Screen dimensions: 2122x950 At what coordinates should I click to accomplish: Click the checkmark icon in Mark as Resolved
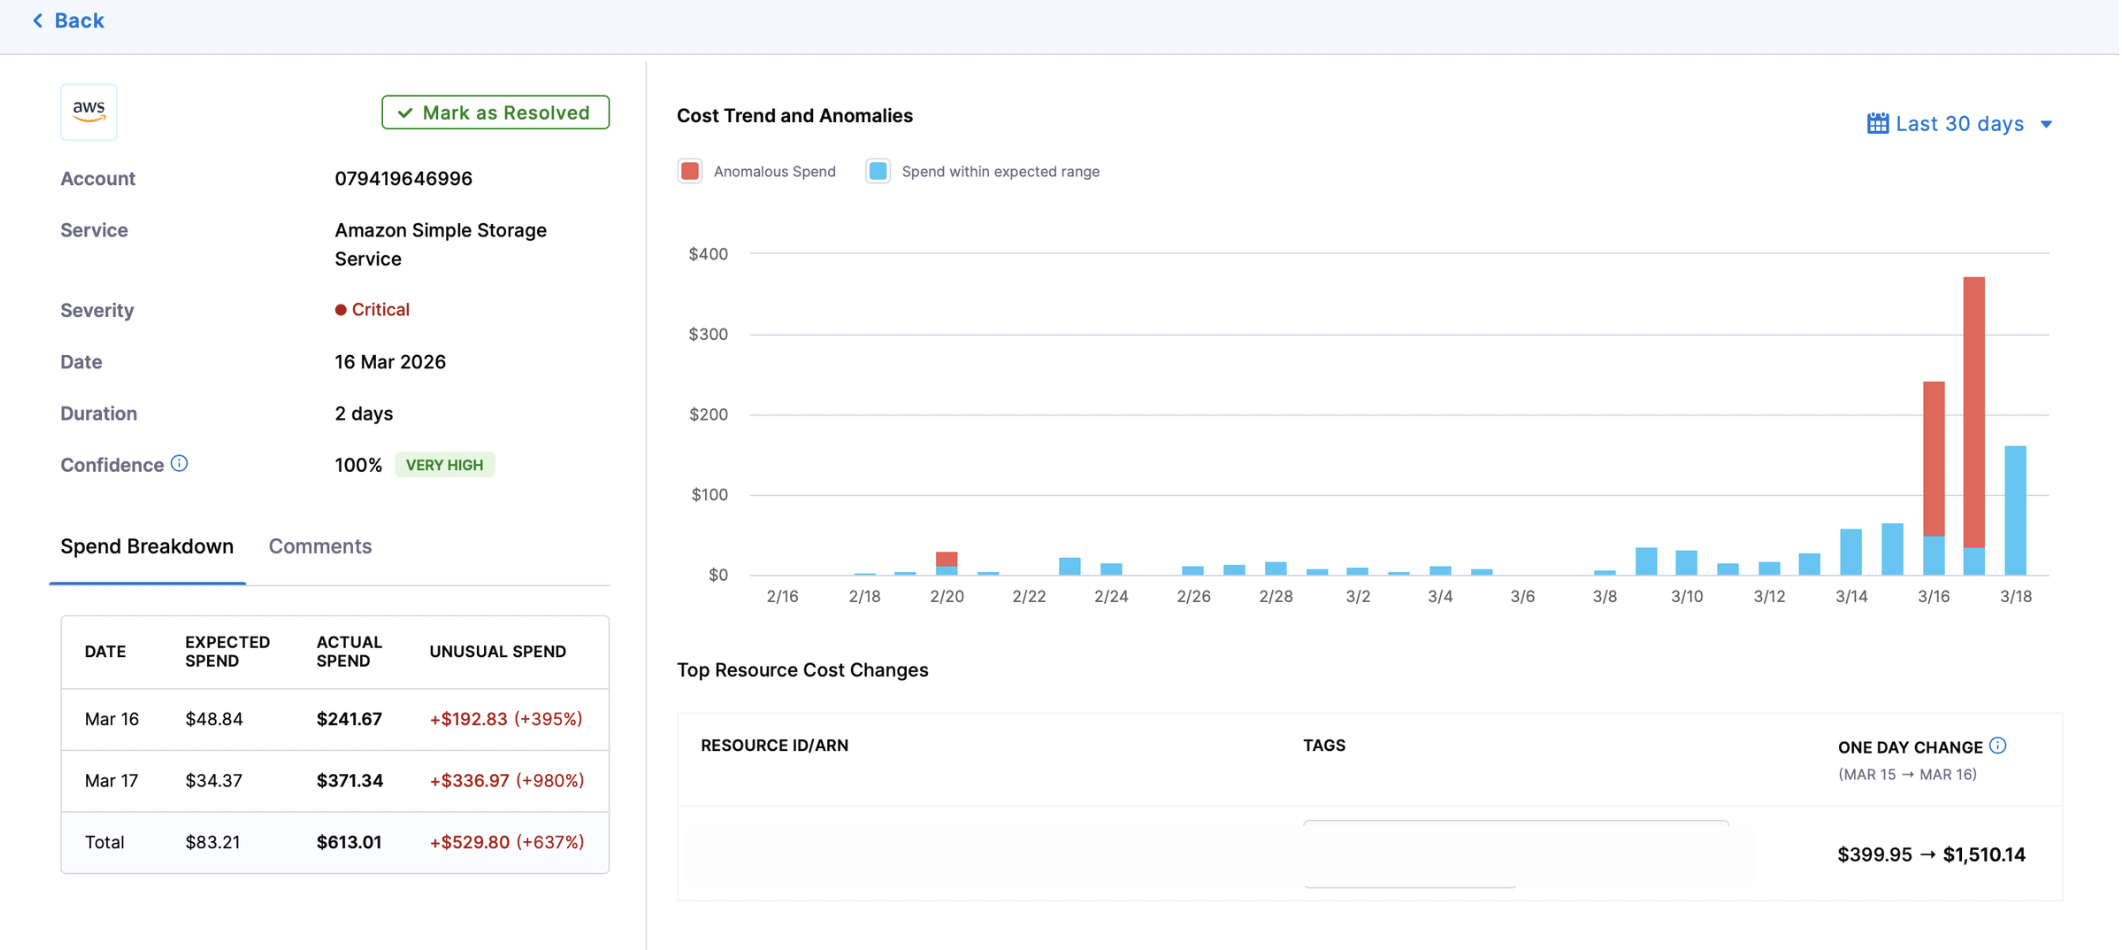pos(405,113)
